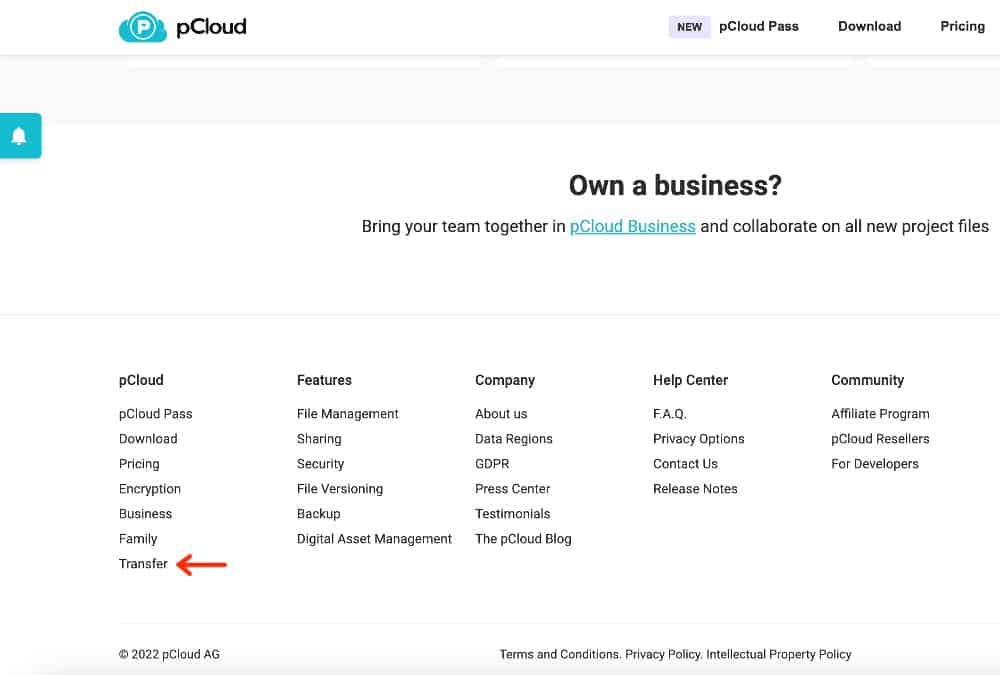Click the '© 2022 pCloud AG' text
Screen dimensions: 1000x675
(x=169, y=654)
